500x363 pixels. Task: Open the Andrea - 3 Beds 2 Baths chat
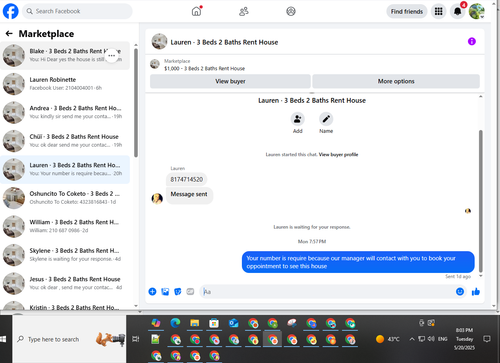(65, 112)
